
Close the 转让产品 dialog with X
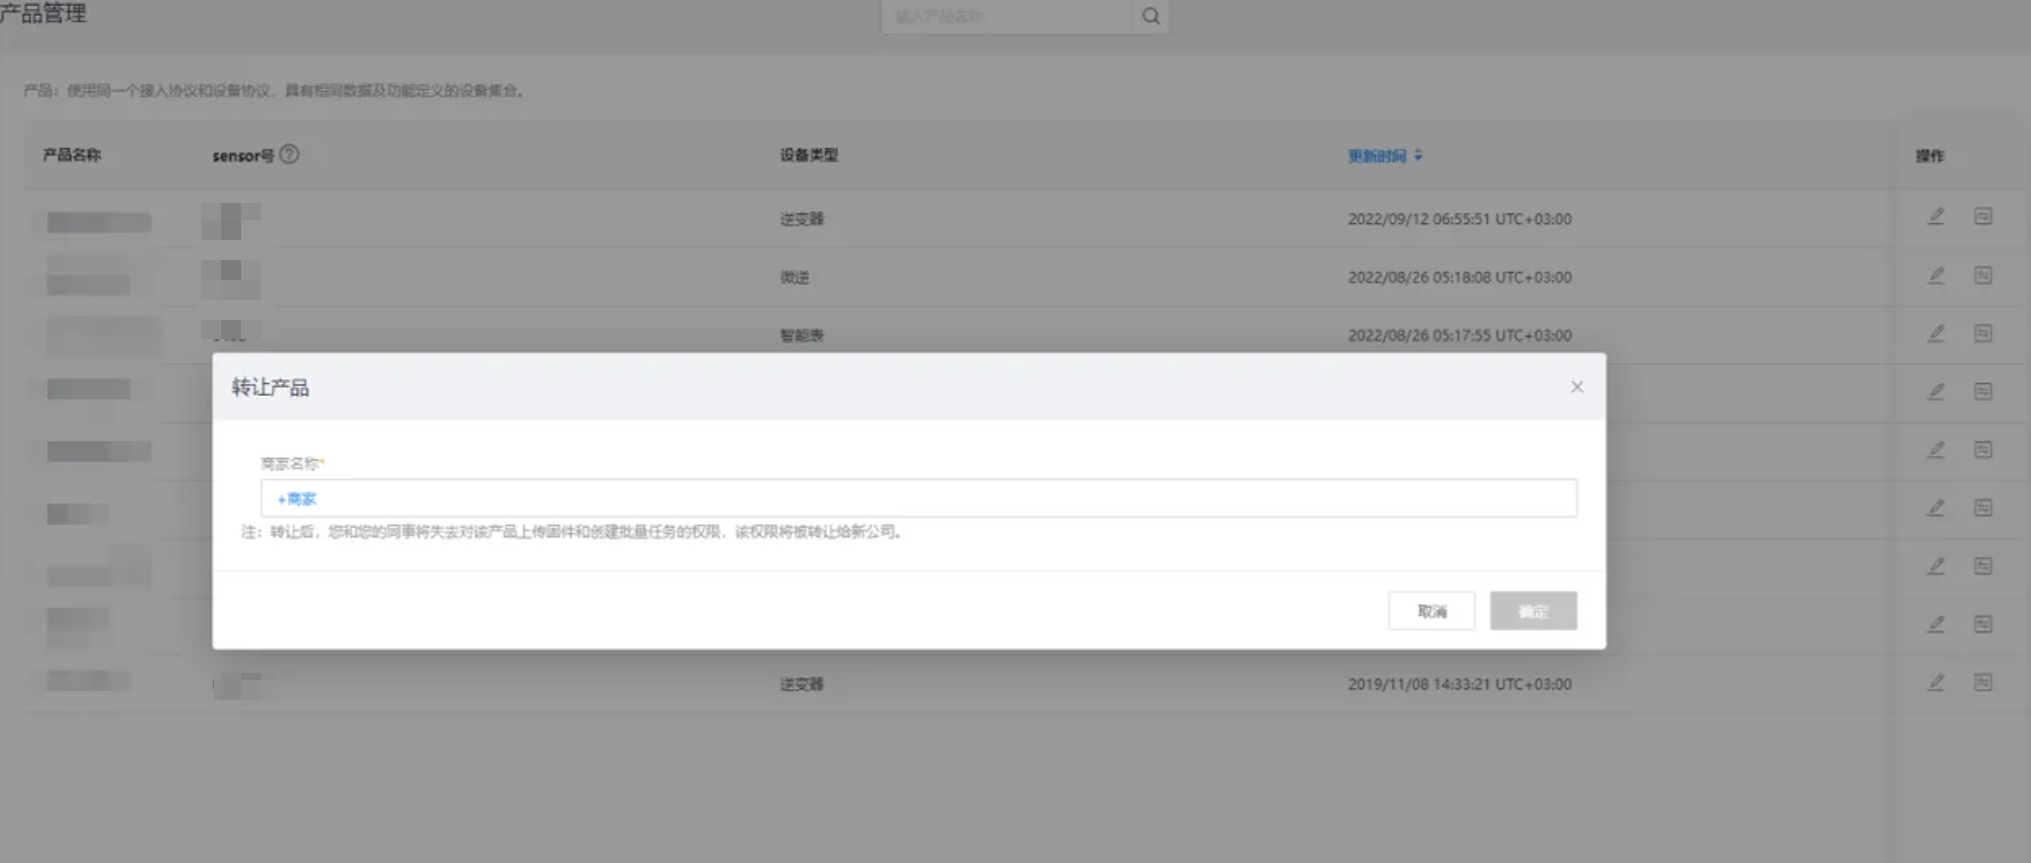1576,387
